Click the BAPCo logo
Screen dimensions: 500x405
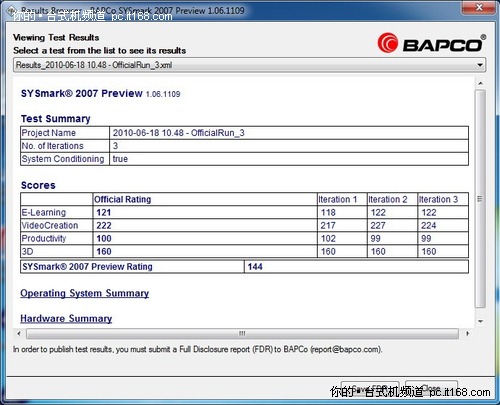point(432,43)
